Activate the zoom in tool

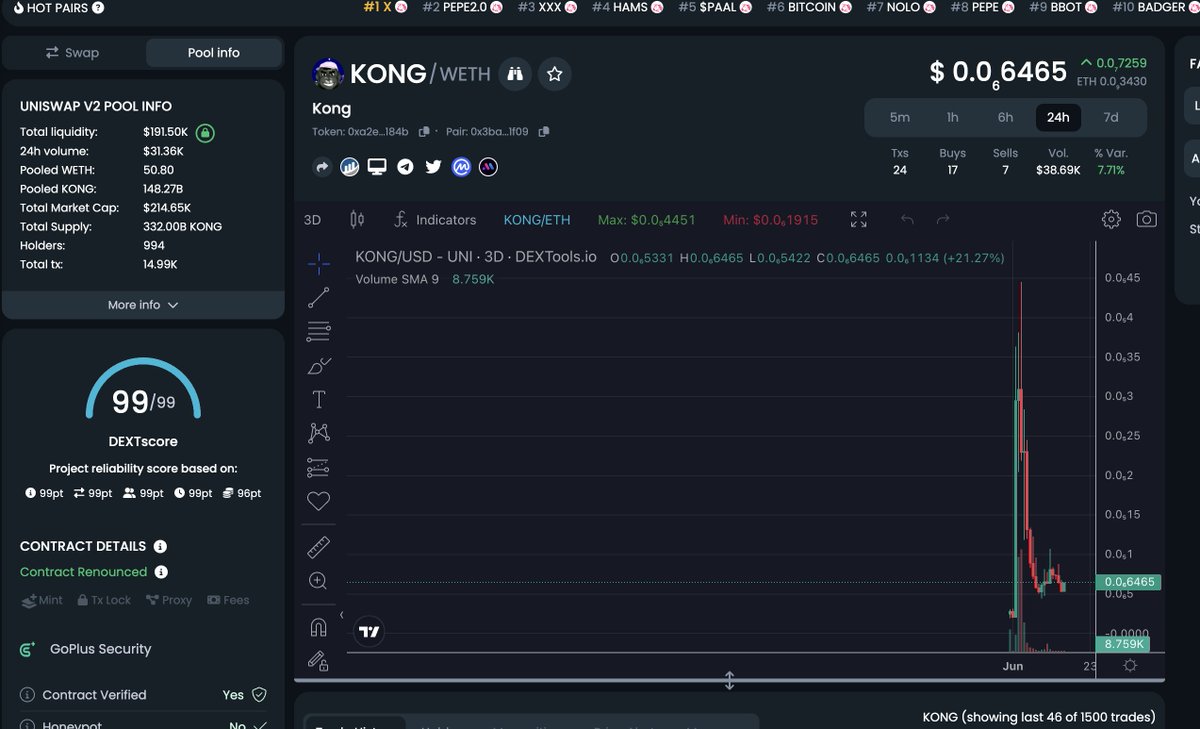[x=319, y=581]
